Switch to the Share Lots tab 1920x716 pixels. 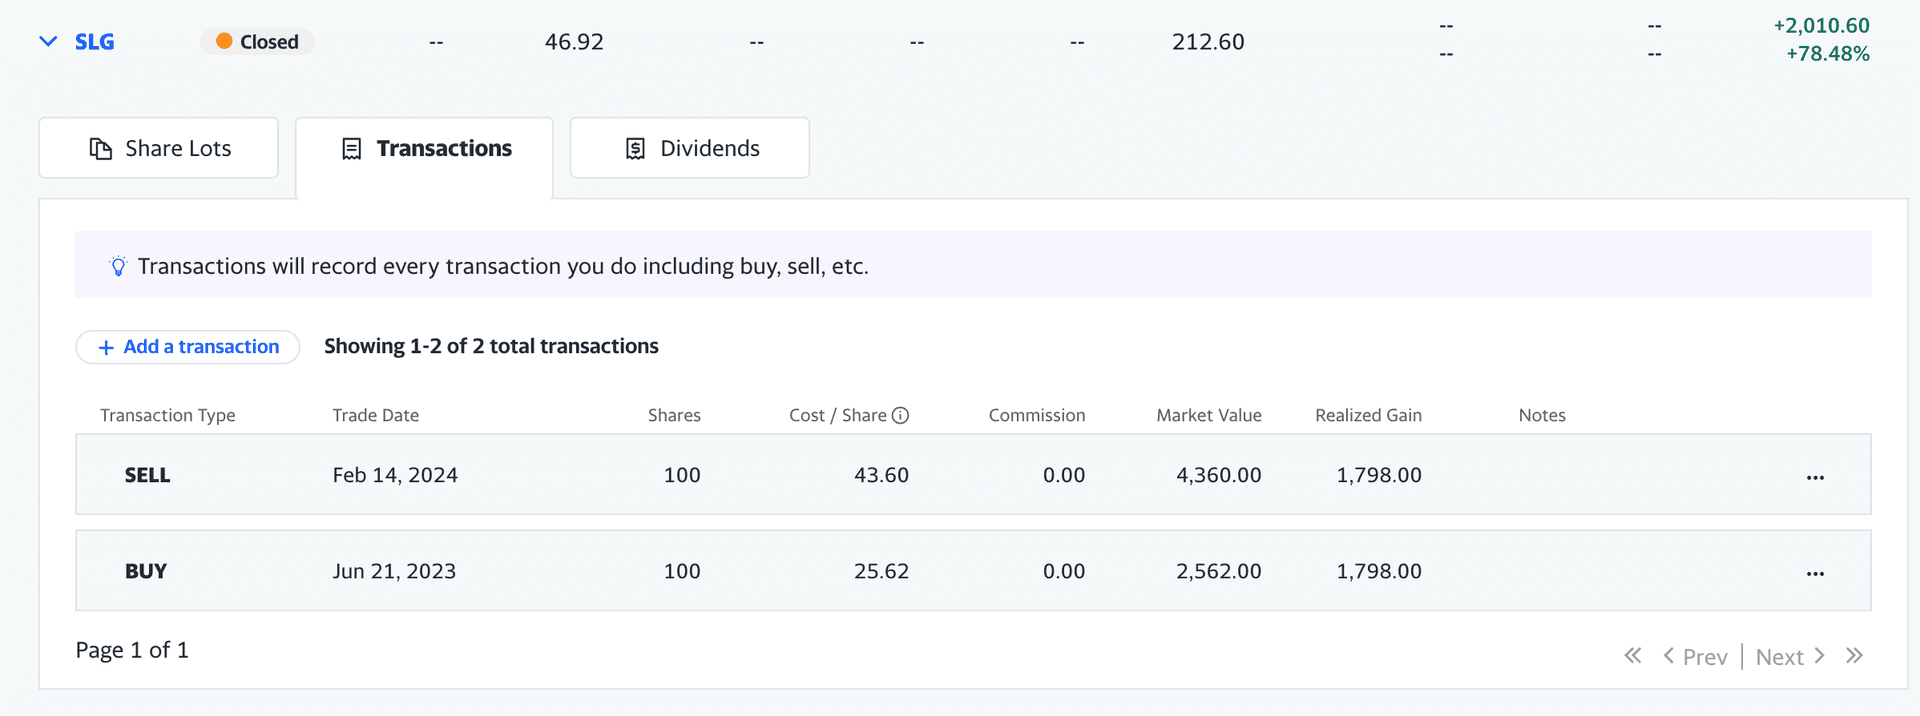point(159,148)
